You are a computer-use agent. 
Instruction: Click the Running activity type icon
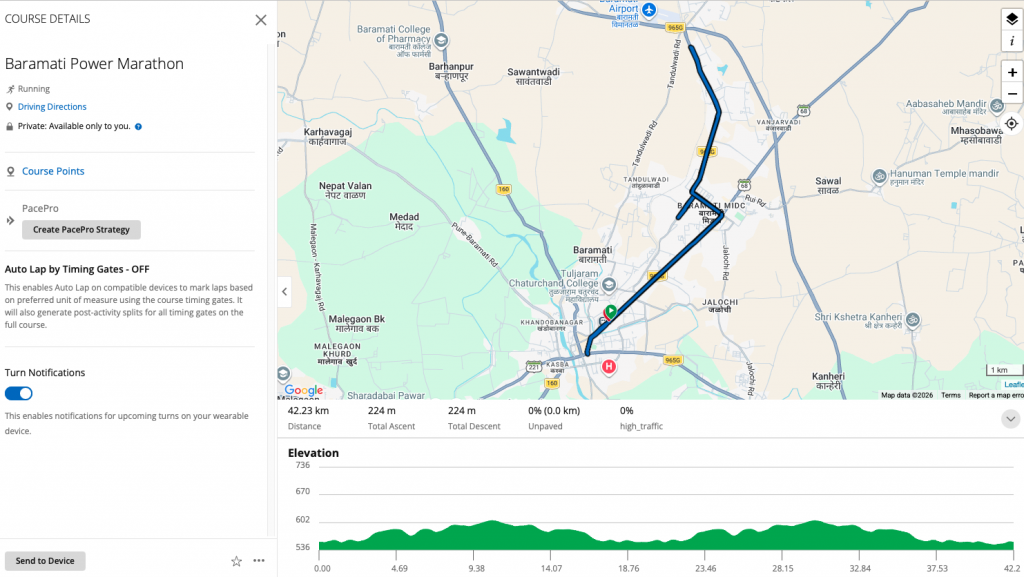pyautogui.click(x=10, y=89)
